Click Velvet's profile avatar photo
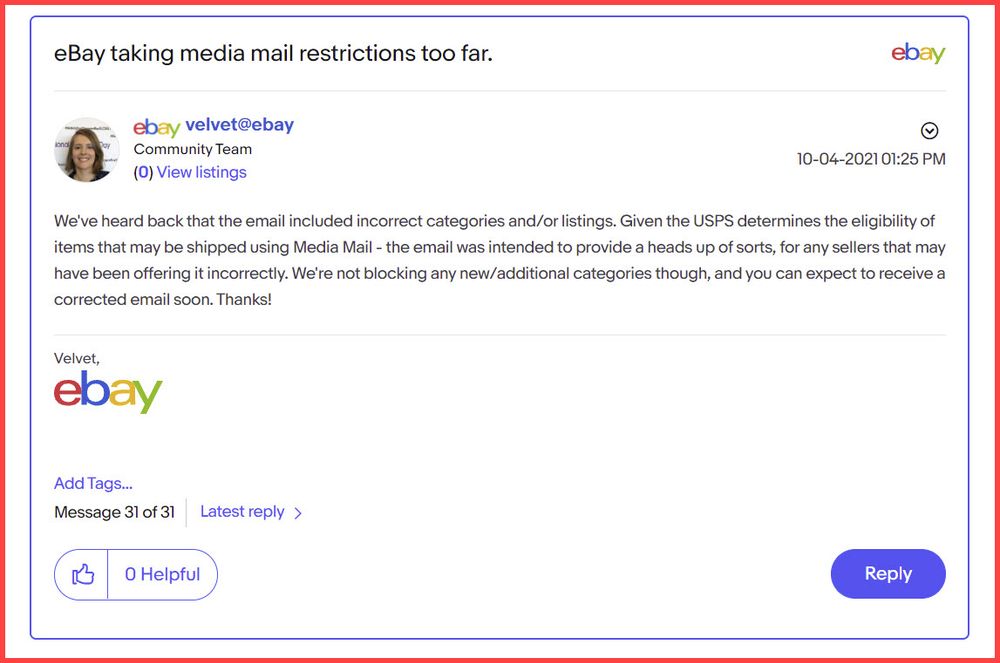Screen dimensions: 1000x663 pyautogui.click(x=86, y=150)
